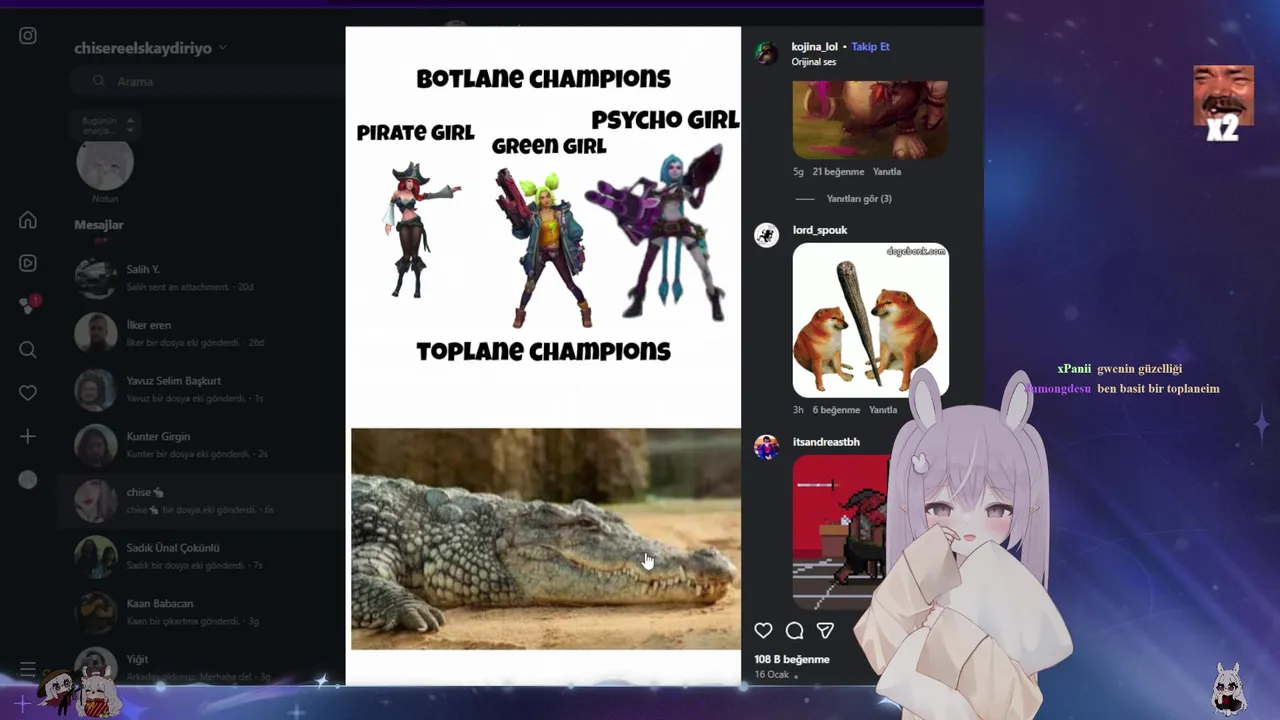Open lord_spouk username link
Screen dimensions: 1280x720
pos(820,230)
